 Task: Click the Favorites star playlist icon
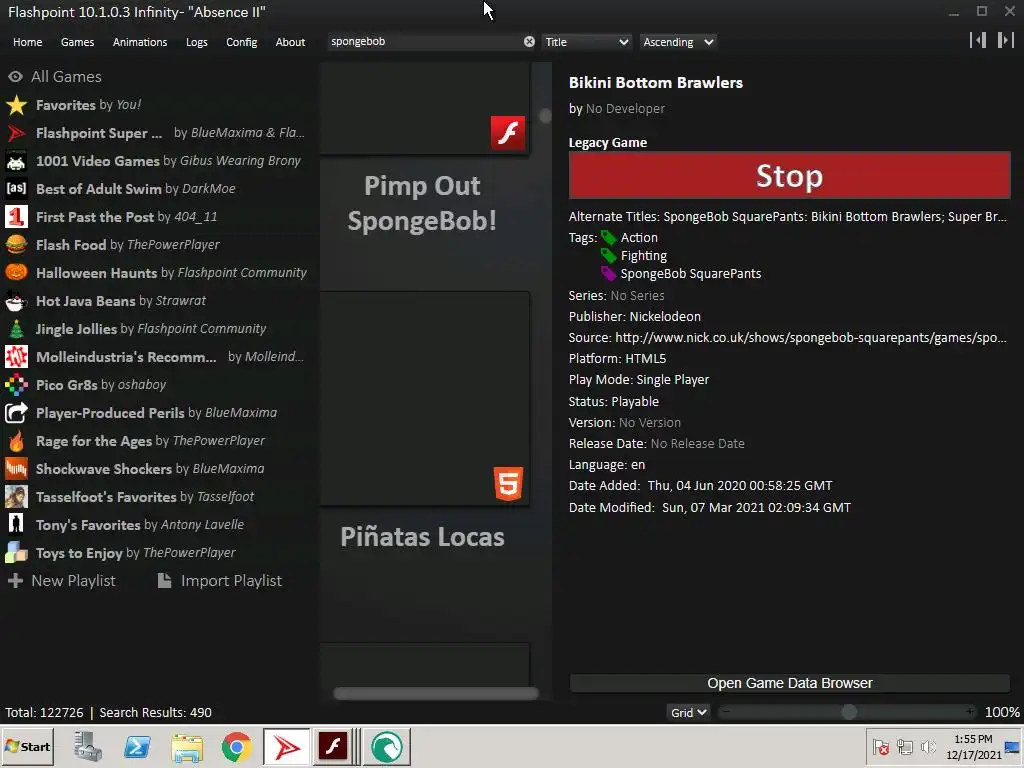16,105
